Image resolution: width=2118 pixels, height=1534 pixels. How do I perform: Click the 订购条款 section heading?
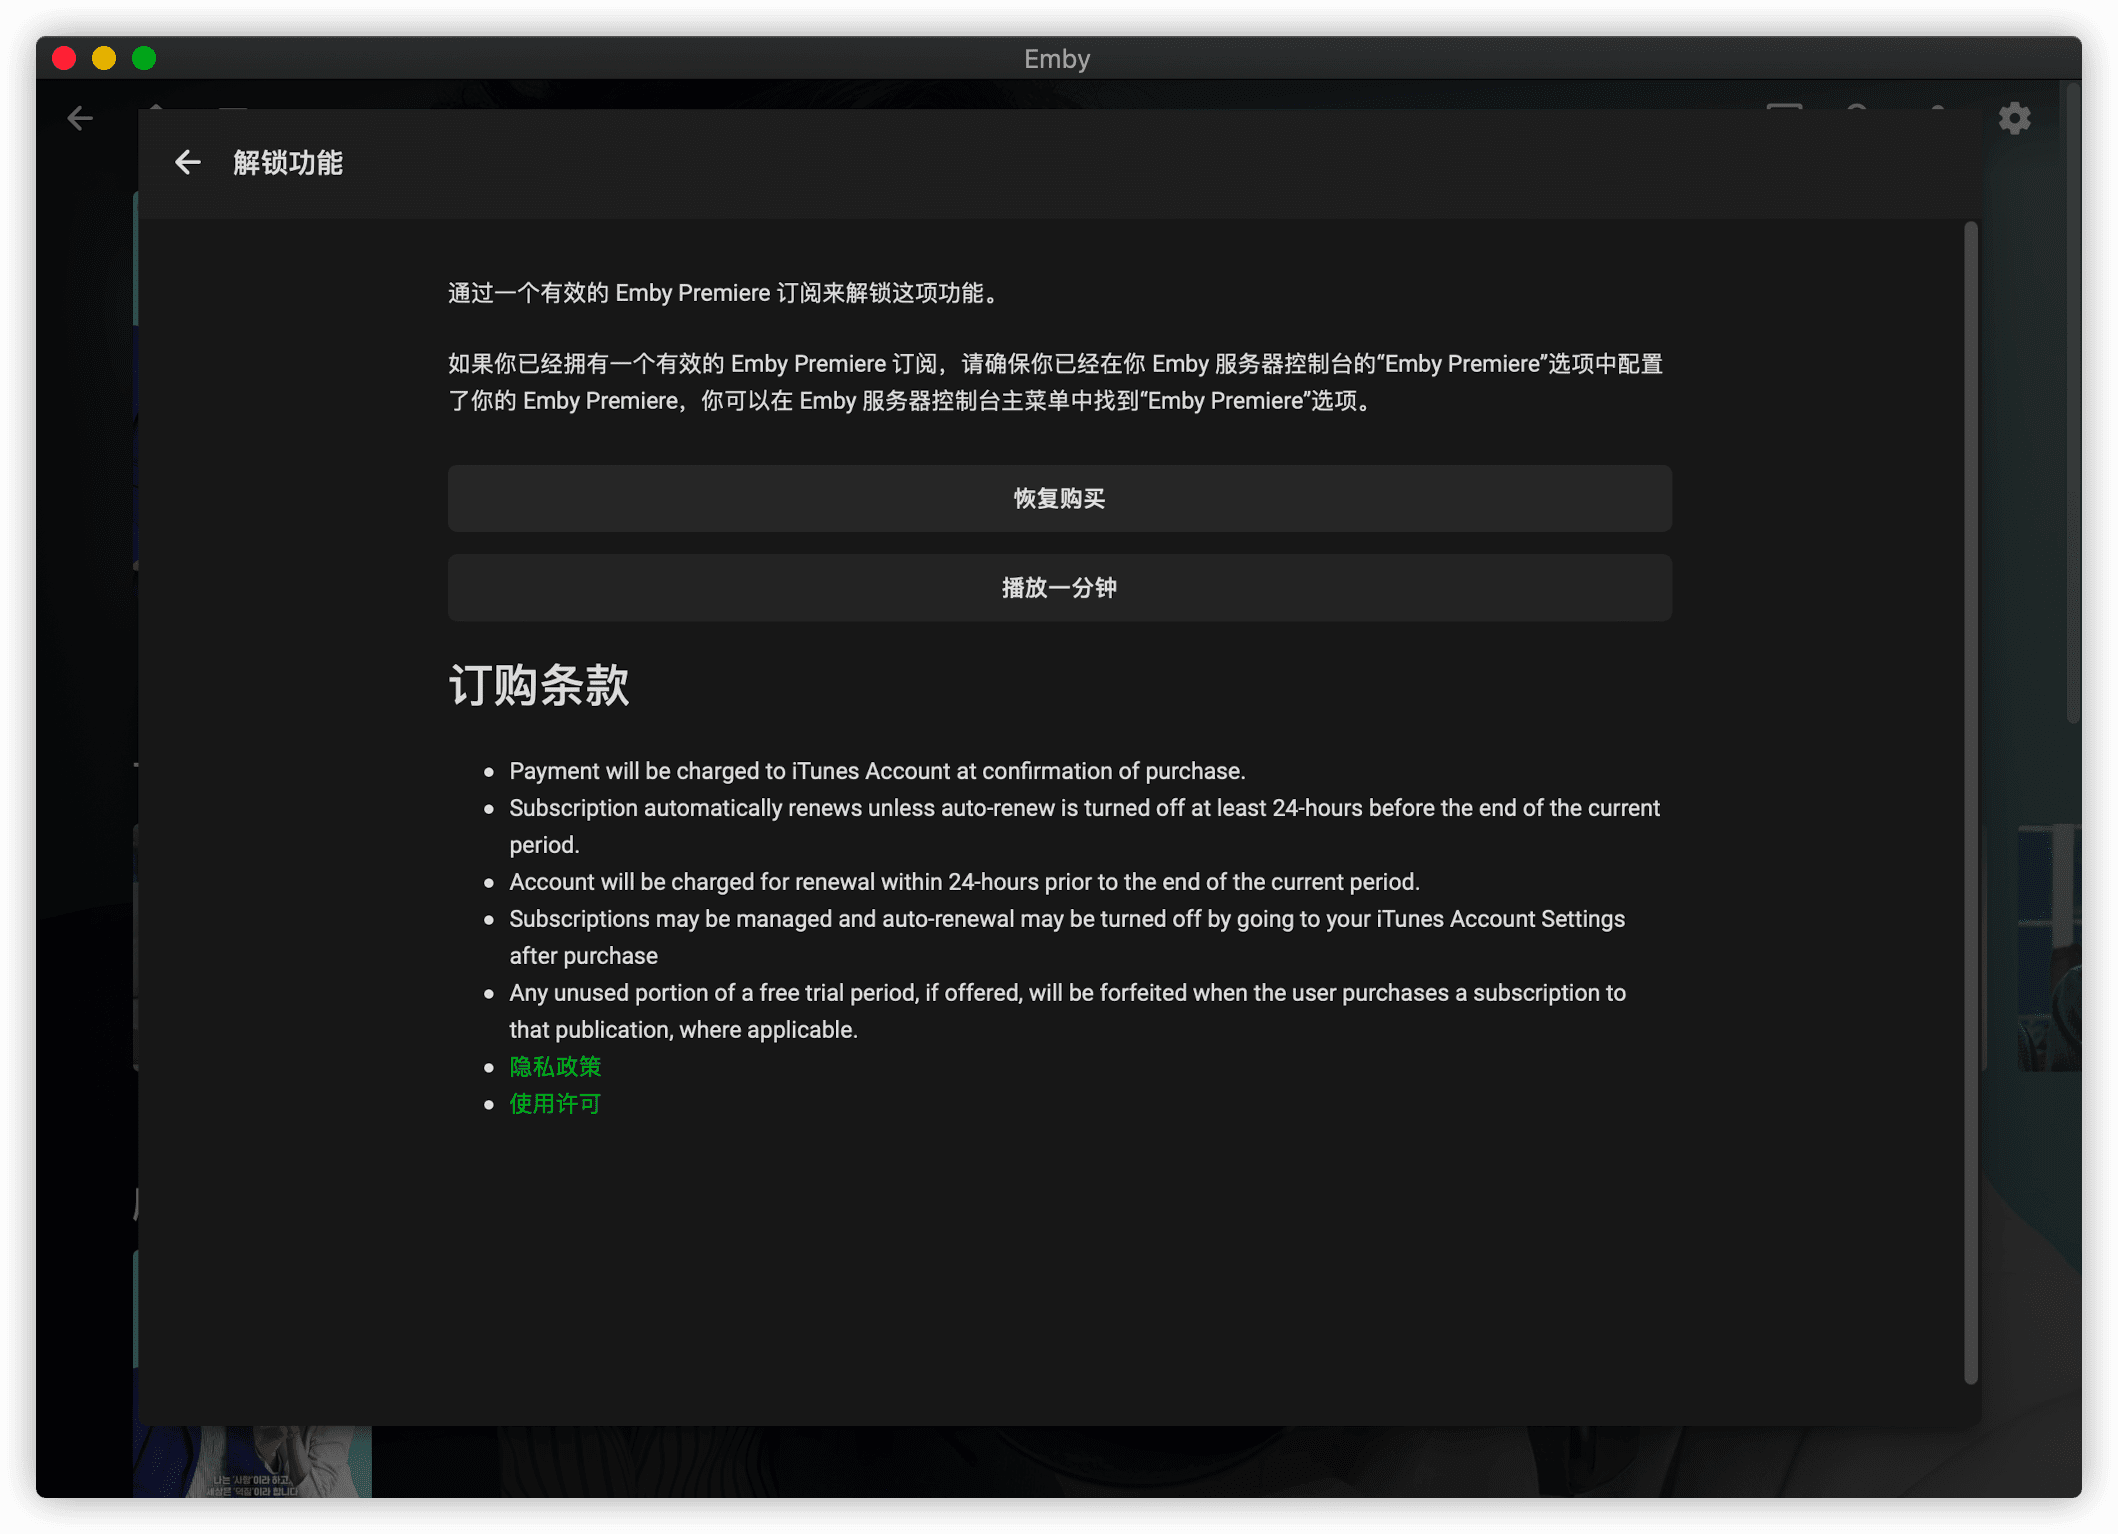coord(538,685)
